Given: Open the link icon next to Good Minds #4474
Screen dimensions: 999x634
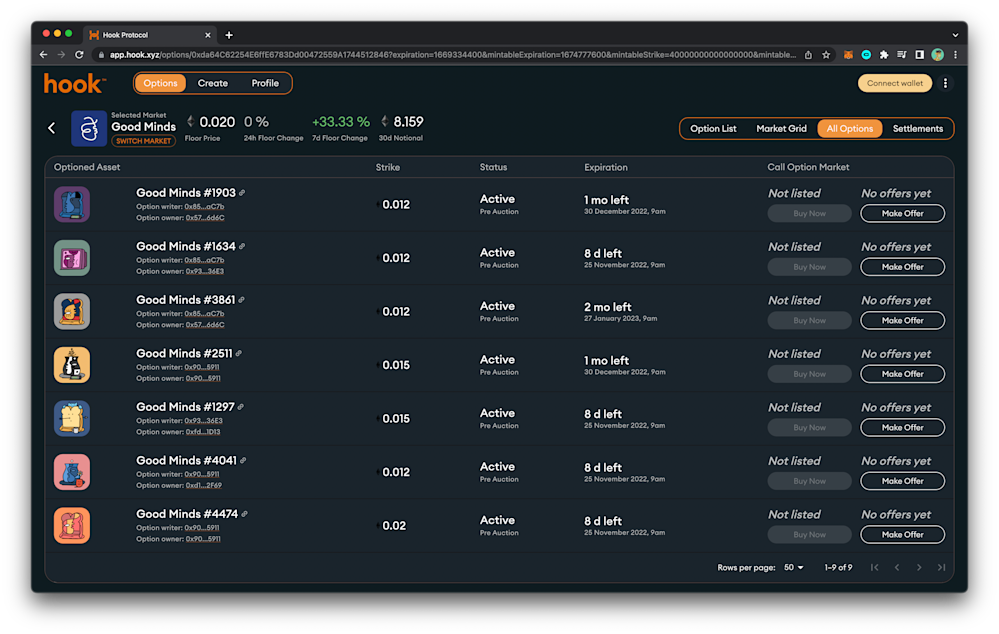Looking at the screenshot, I should point(245,514).
